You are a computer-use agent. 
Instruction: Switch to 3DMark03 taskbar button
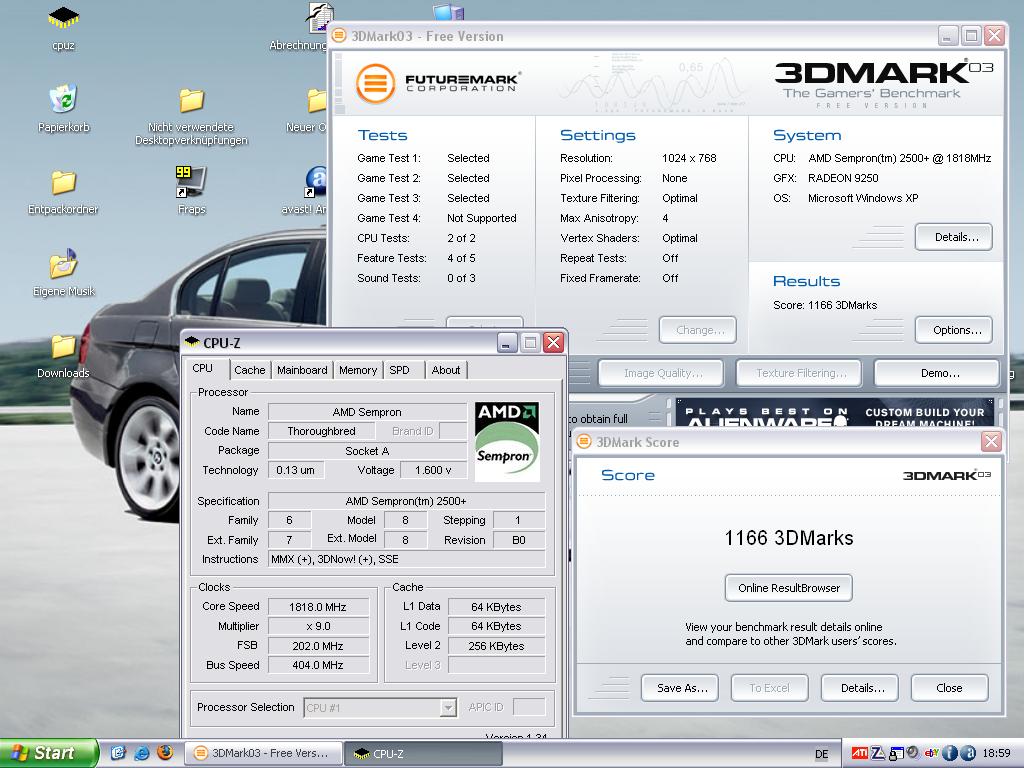pos(263,753)
